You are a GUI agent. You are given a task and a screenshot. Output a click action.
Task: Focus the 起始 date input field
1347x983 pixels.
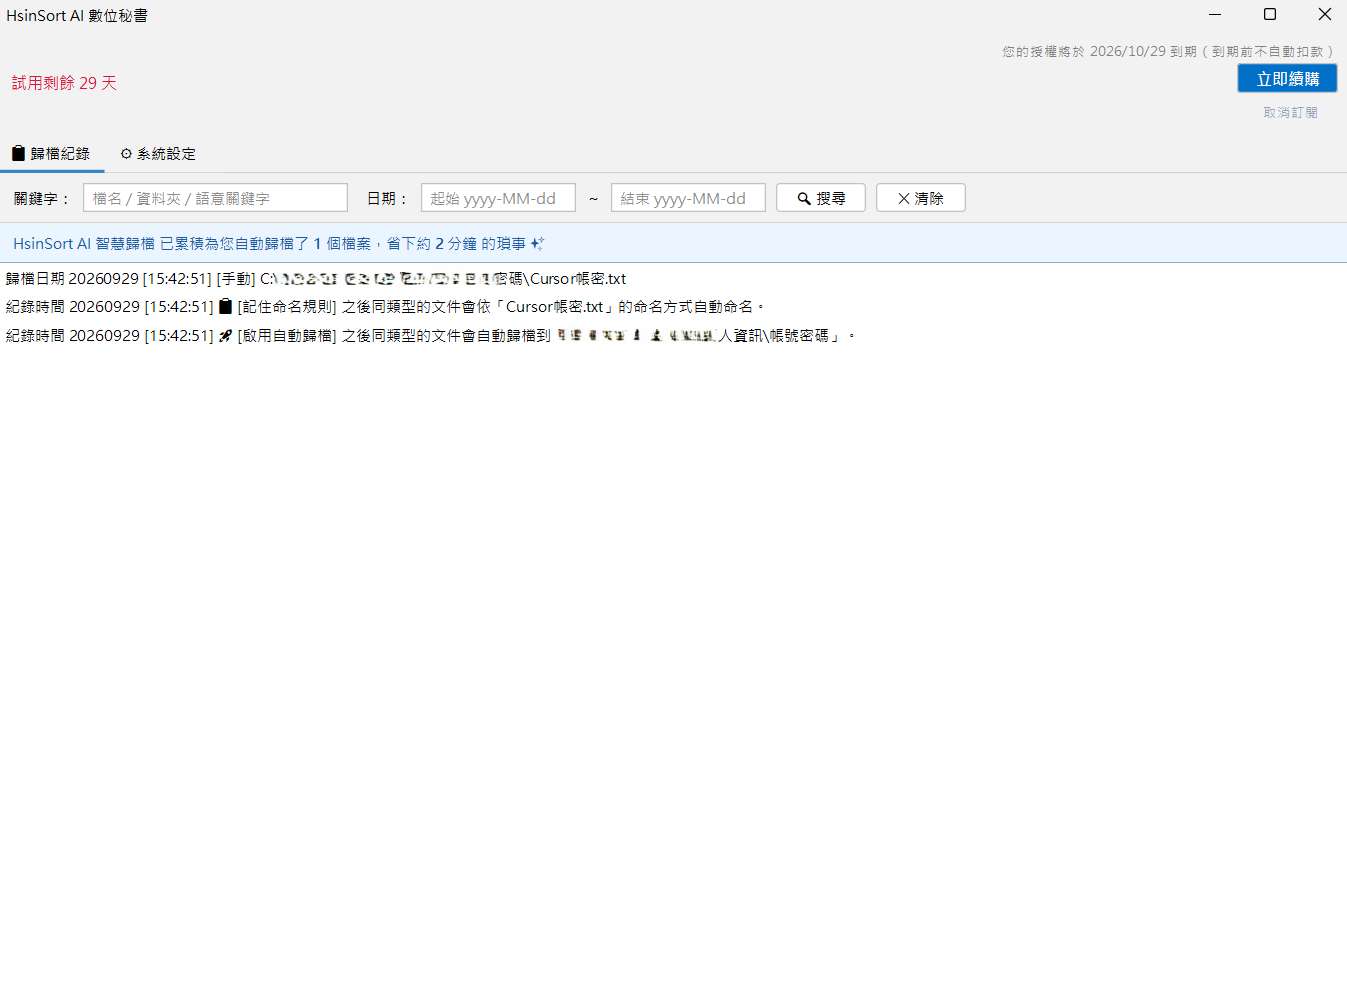pos(498,198)
